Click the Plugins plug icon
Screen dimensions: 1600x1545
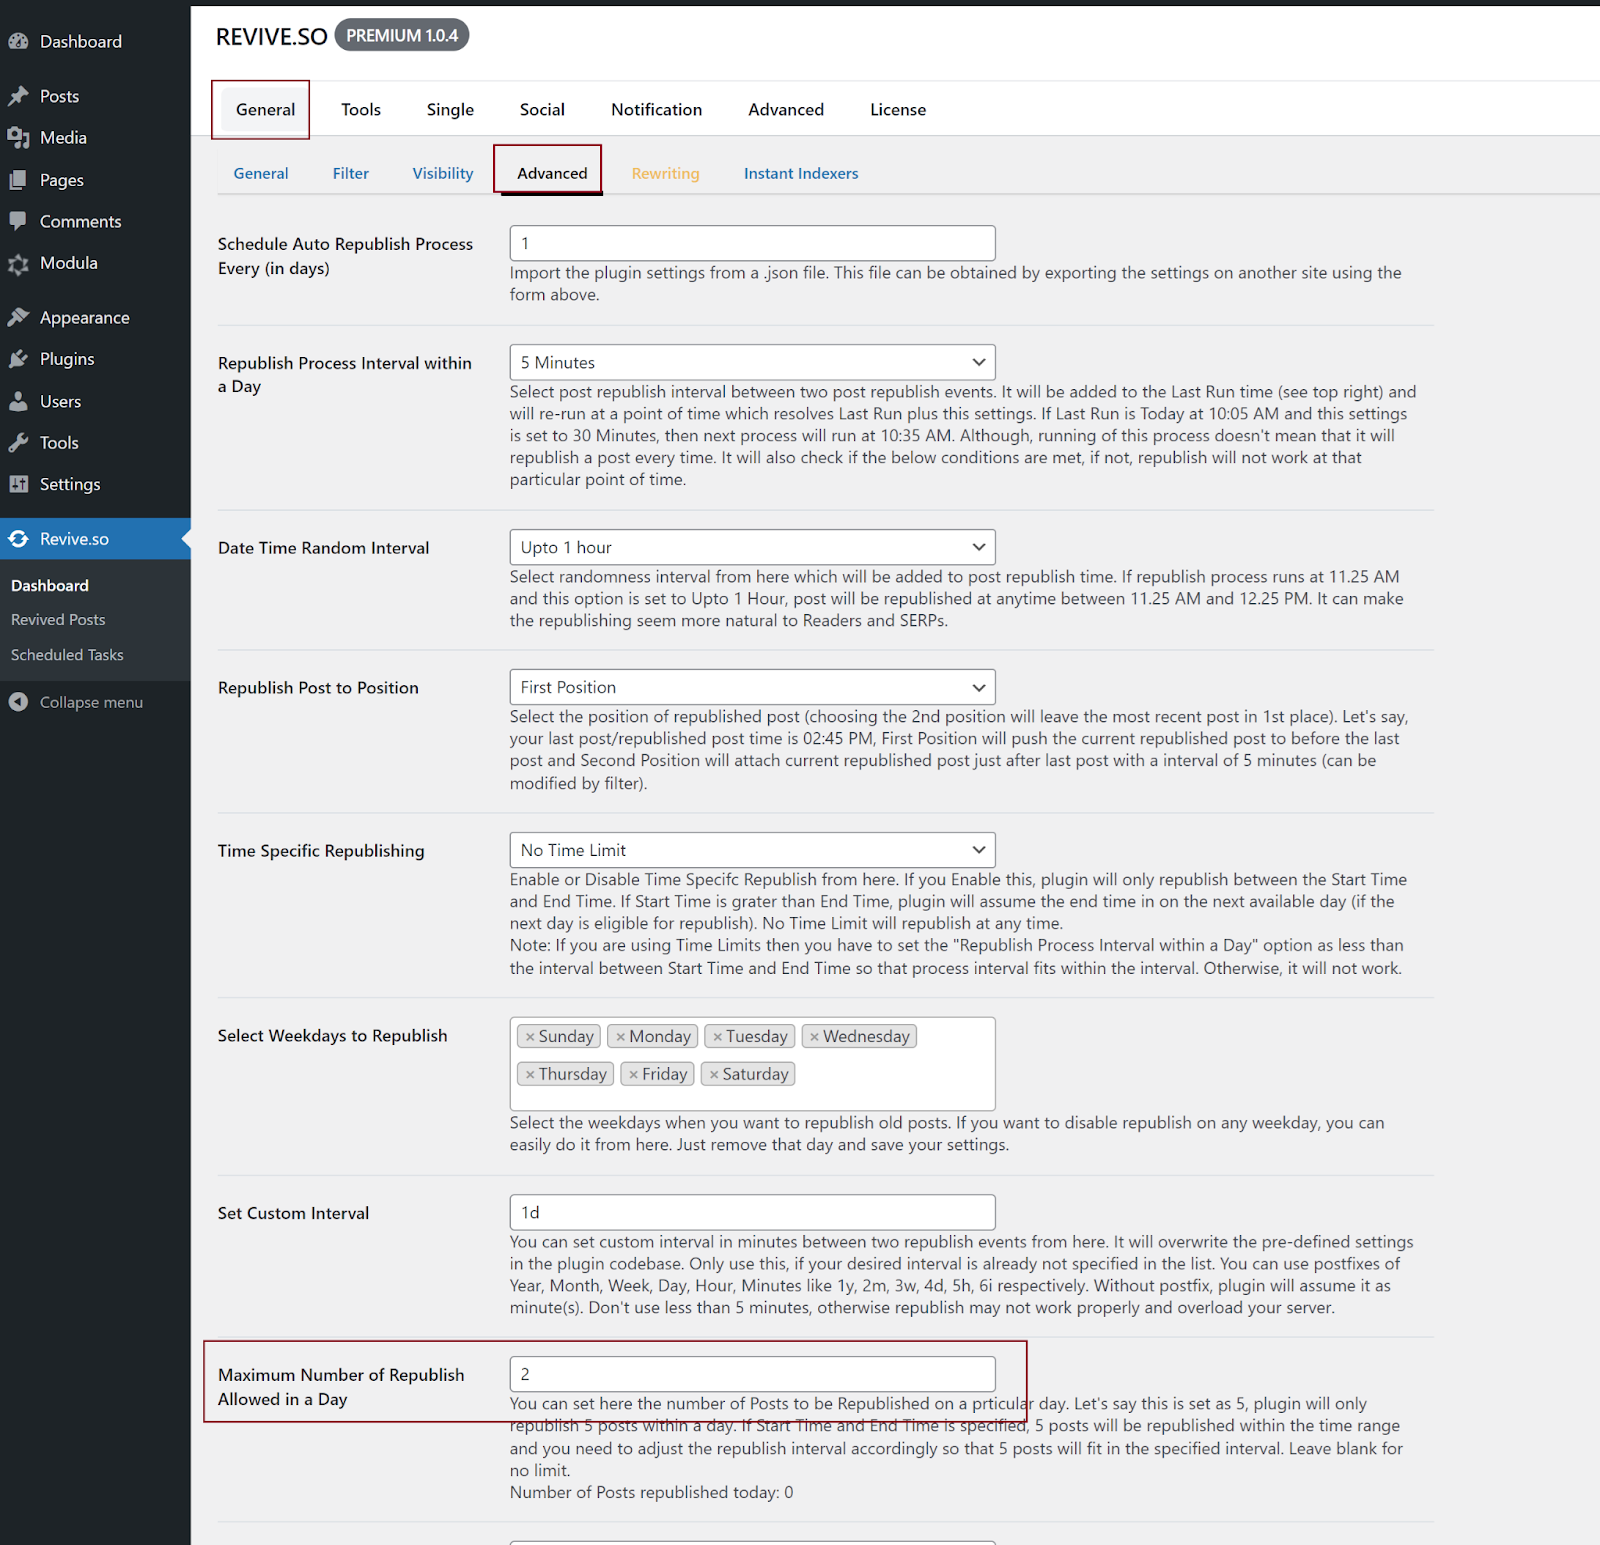tap(18, 359)
